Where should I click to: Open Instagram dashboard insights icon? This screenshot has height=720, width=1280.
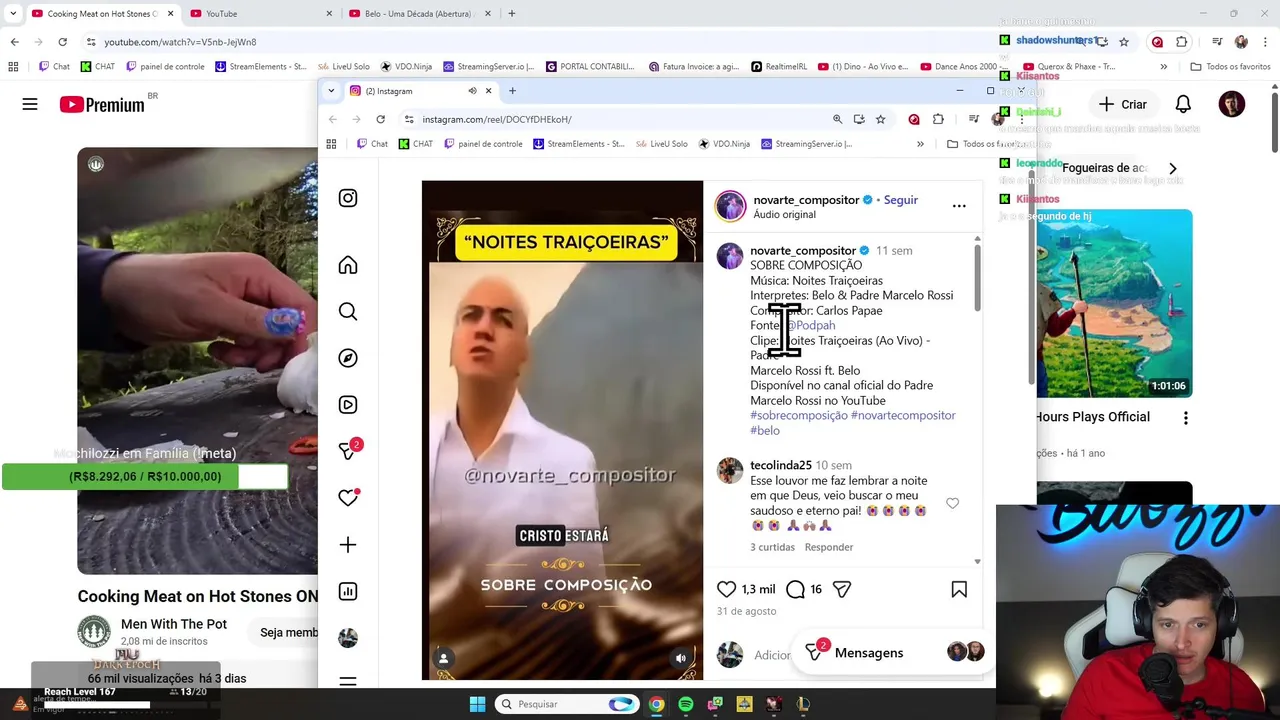click(x=348, y=591)
